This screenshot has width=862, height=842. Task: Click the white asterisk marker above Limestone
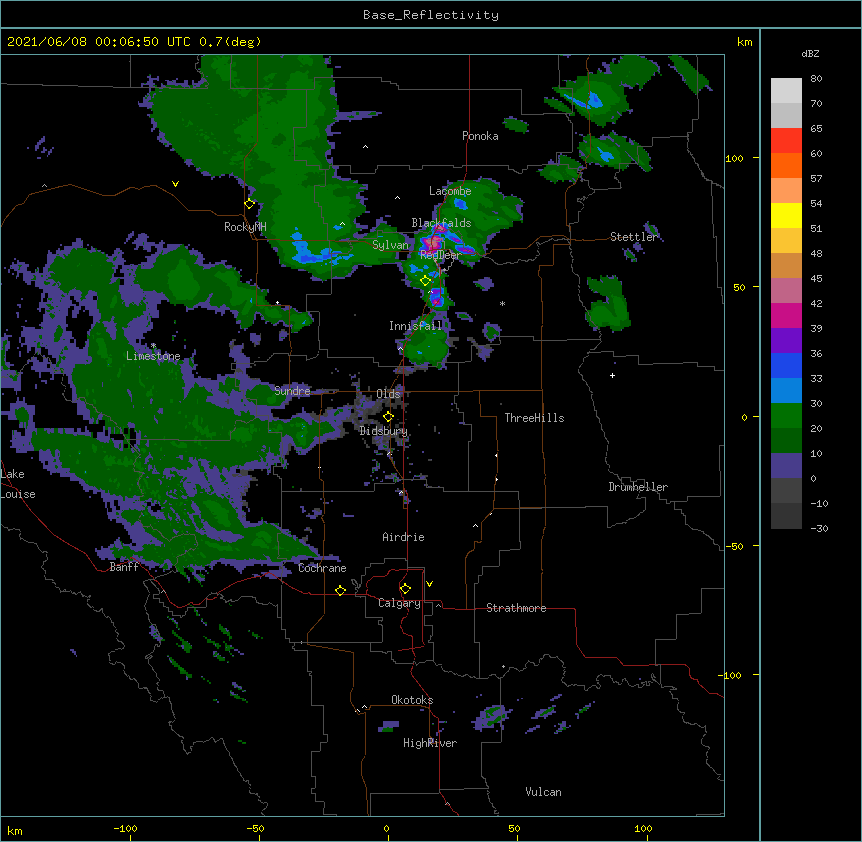click(153, 346)
